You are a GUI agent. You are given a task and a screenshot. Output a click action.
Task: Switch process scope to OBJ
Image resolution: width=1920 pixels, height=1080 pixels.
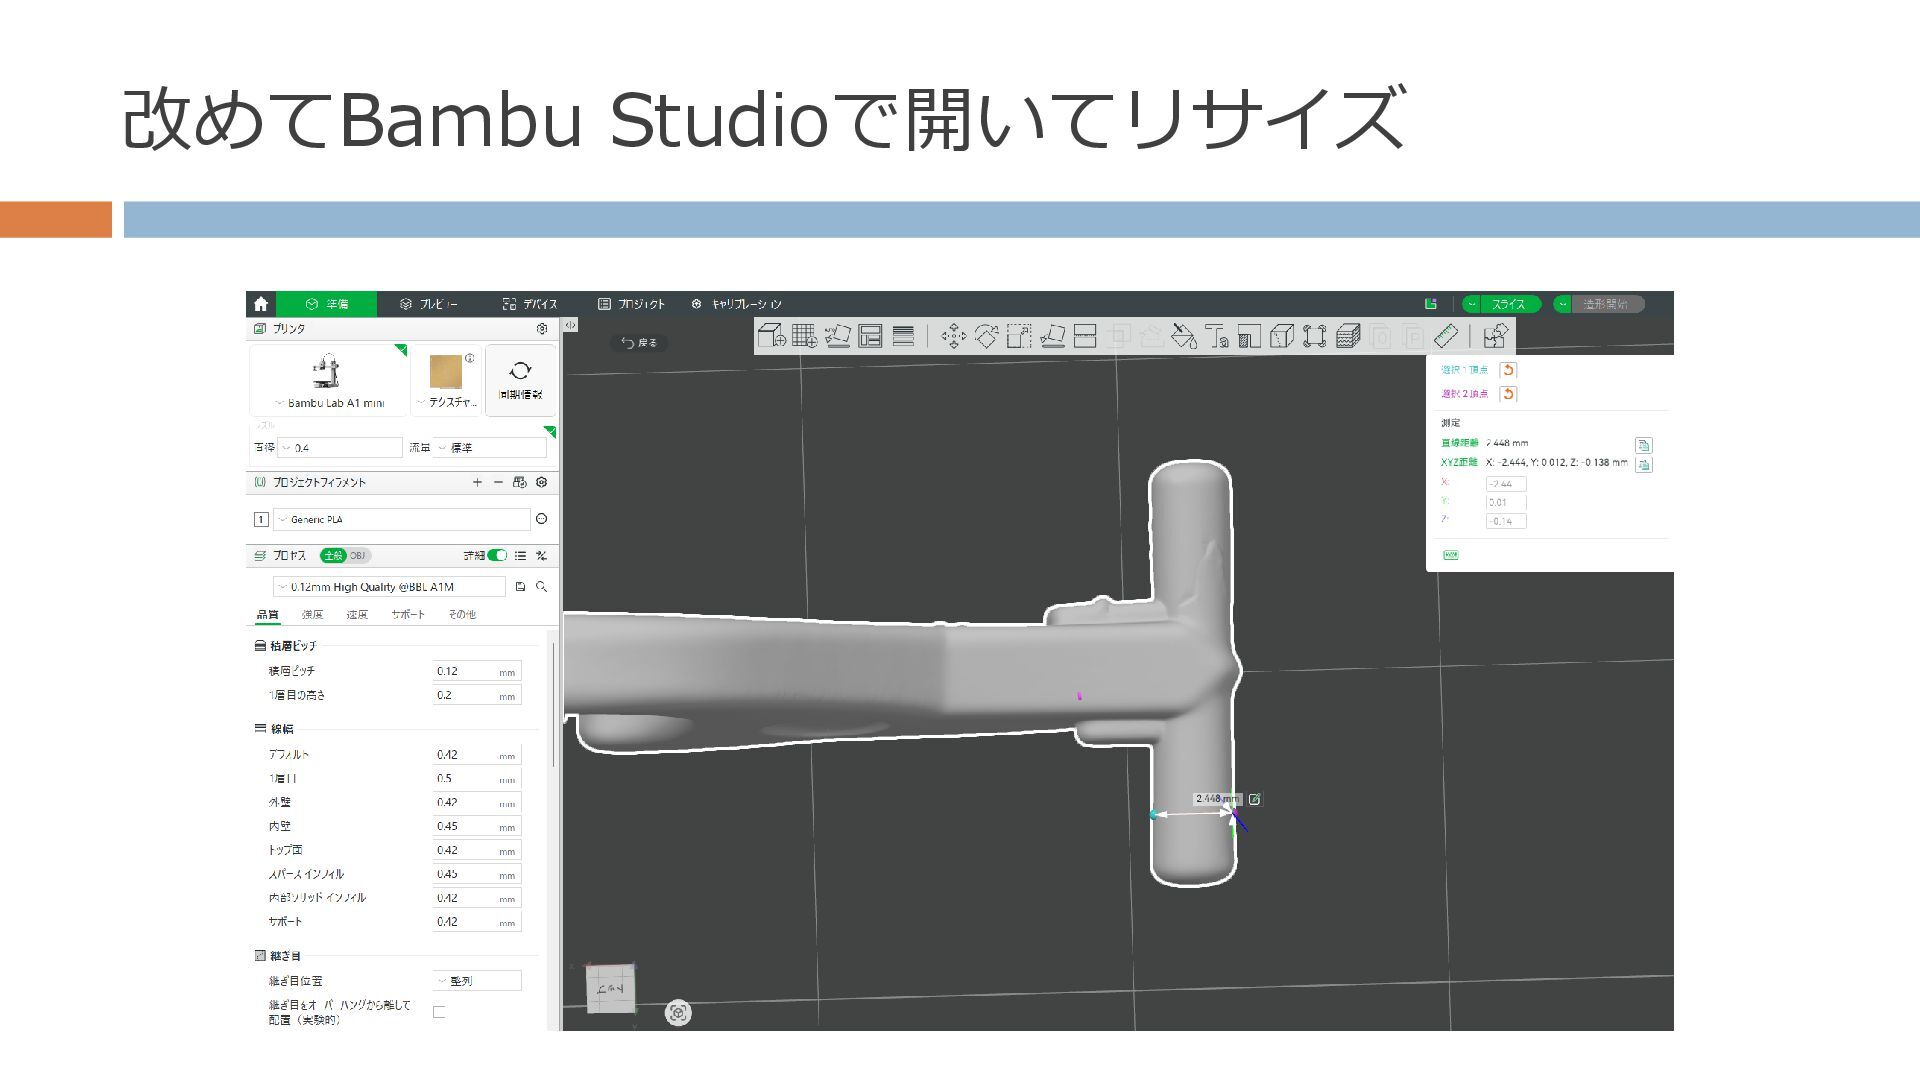click(358, 555)
